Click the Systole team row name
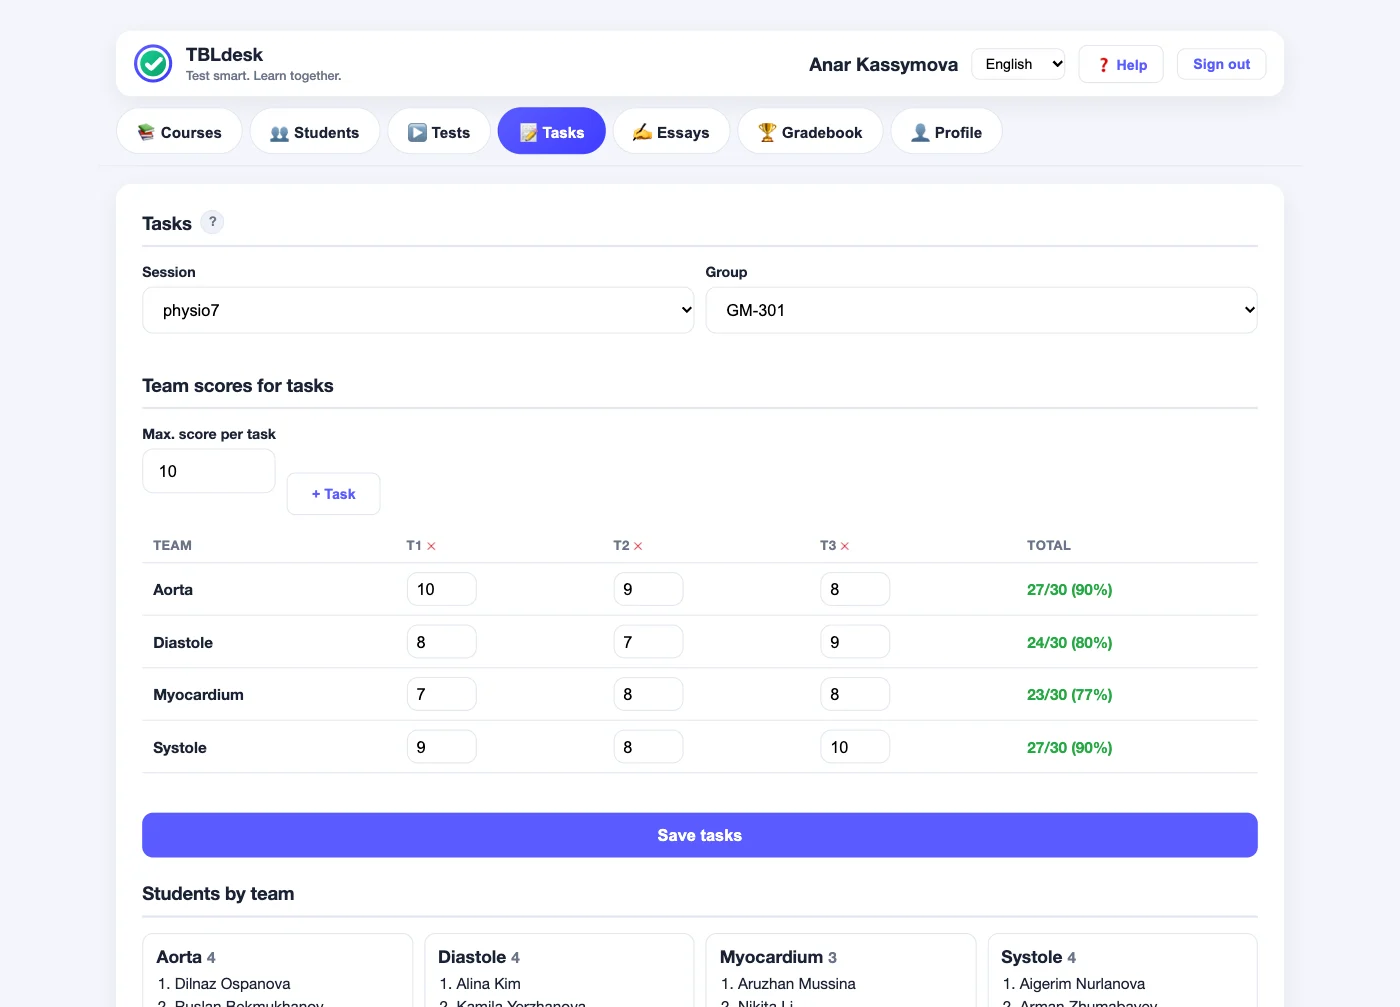 click(180, 747)
